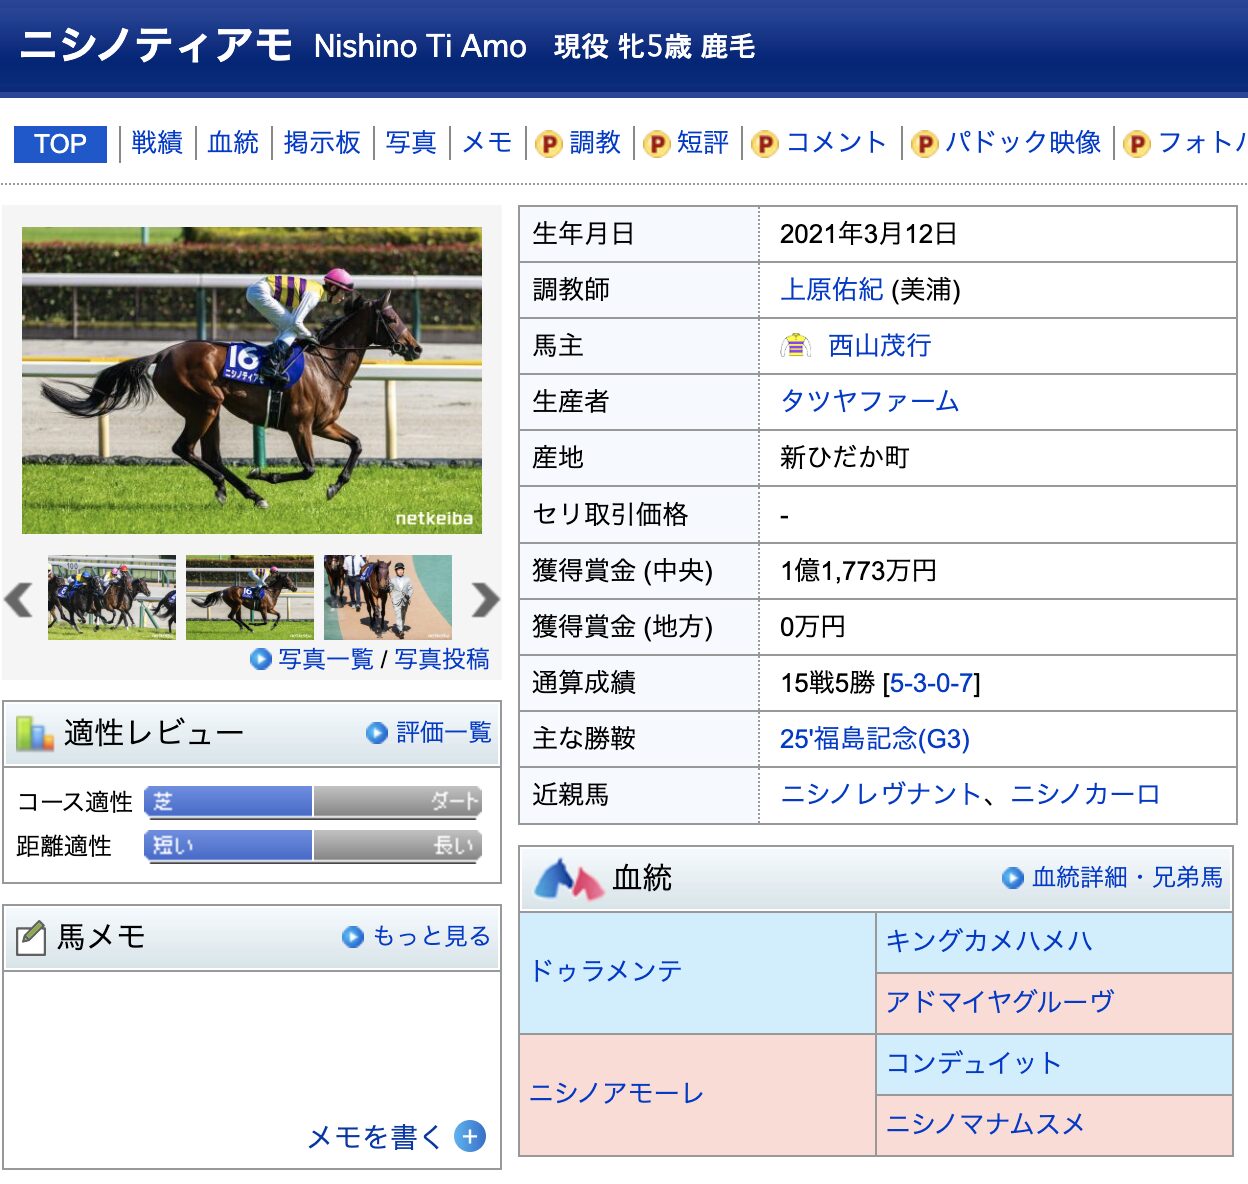
Task: Open the 血統 tab
Action: pyautogui.click(x=233, y=143)
